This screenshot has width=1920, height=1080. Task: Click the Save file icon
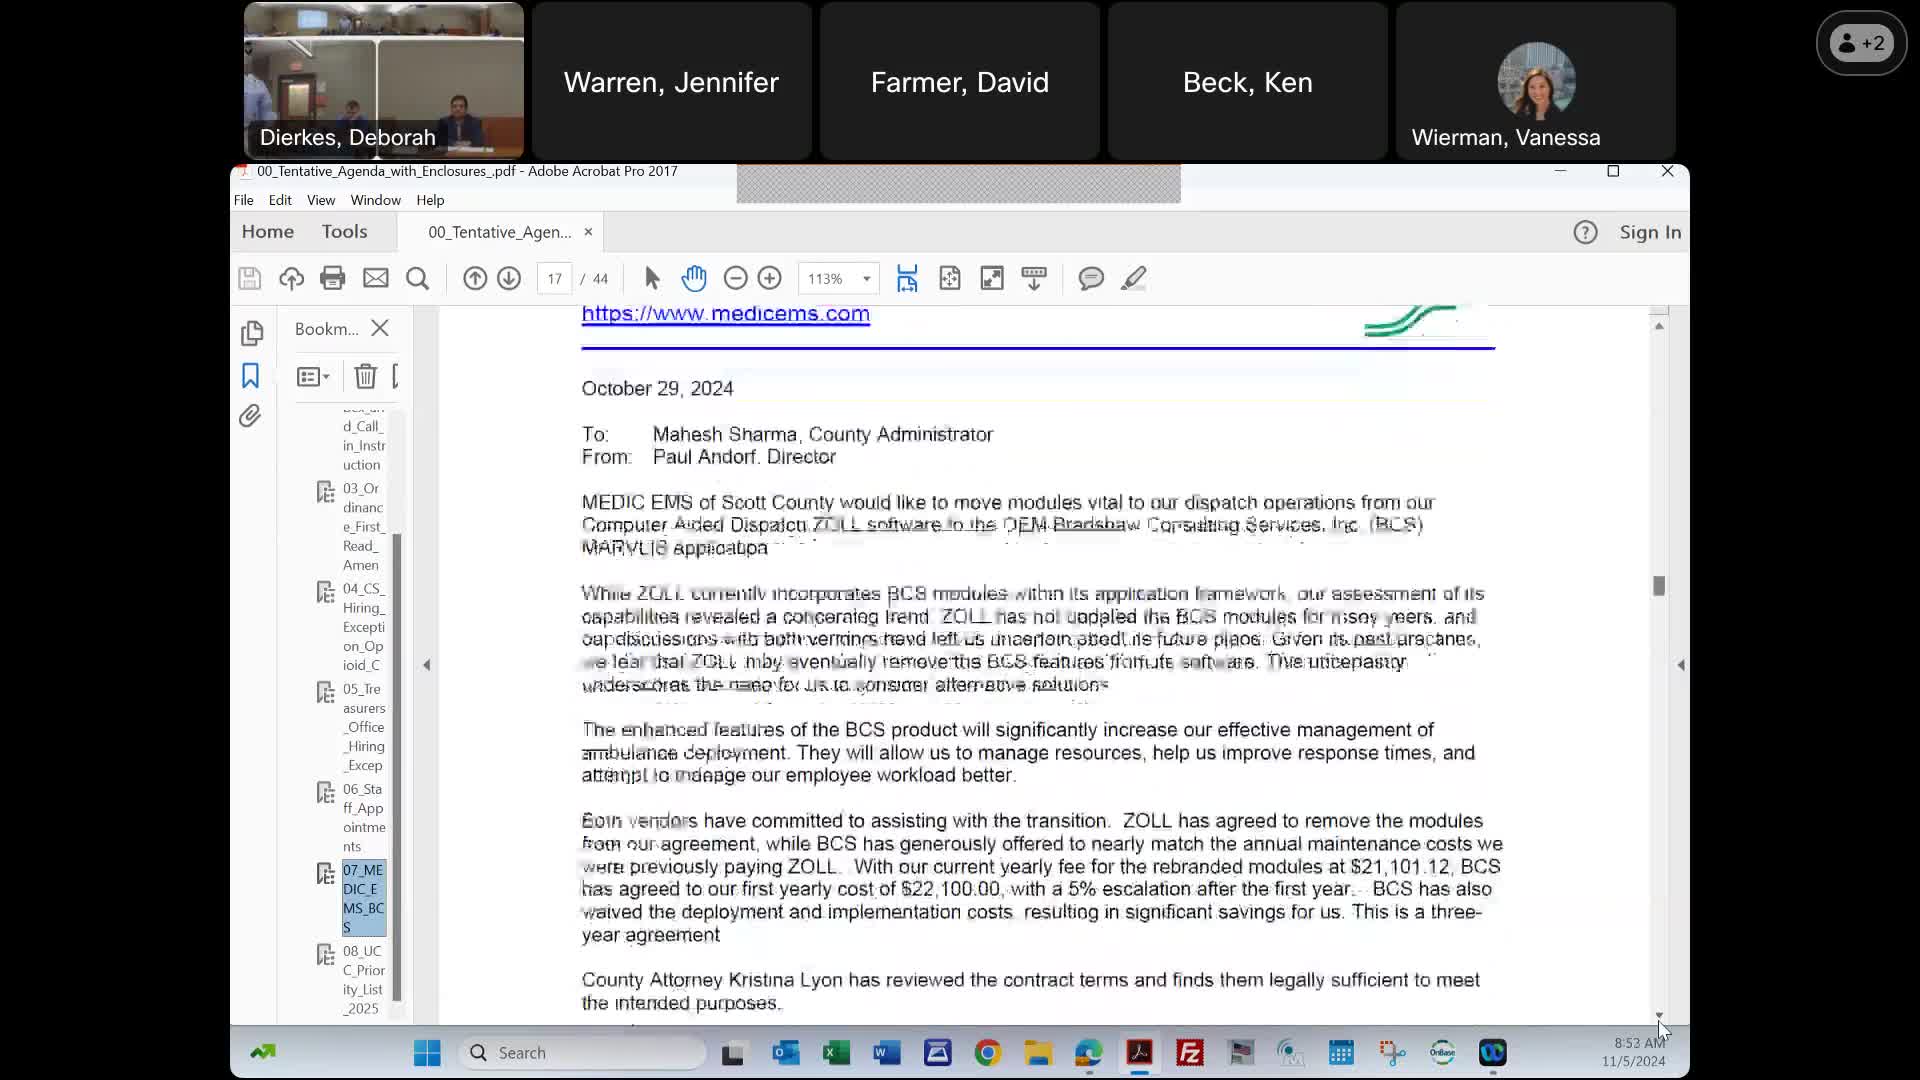click(x=250, y=279)
